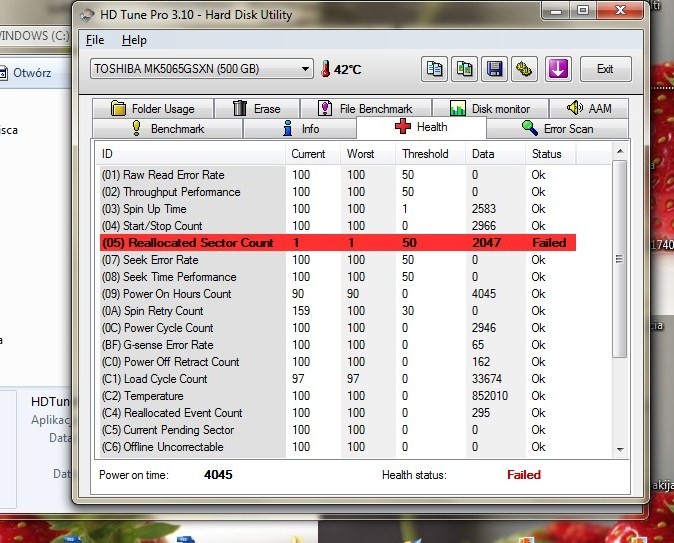
Task: Open the File menu
Action: (x=95, y=40)
